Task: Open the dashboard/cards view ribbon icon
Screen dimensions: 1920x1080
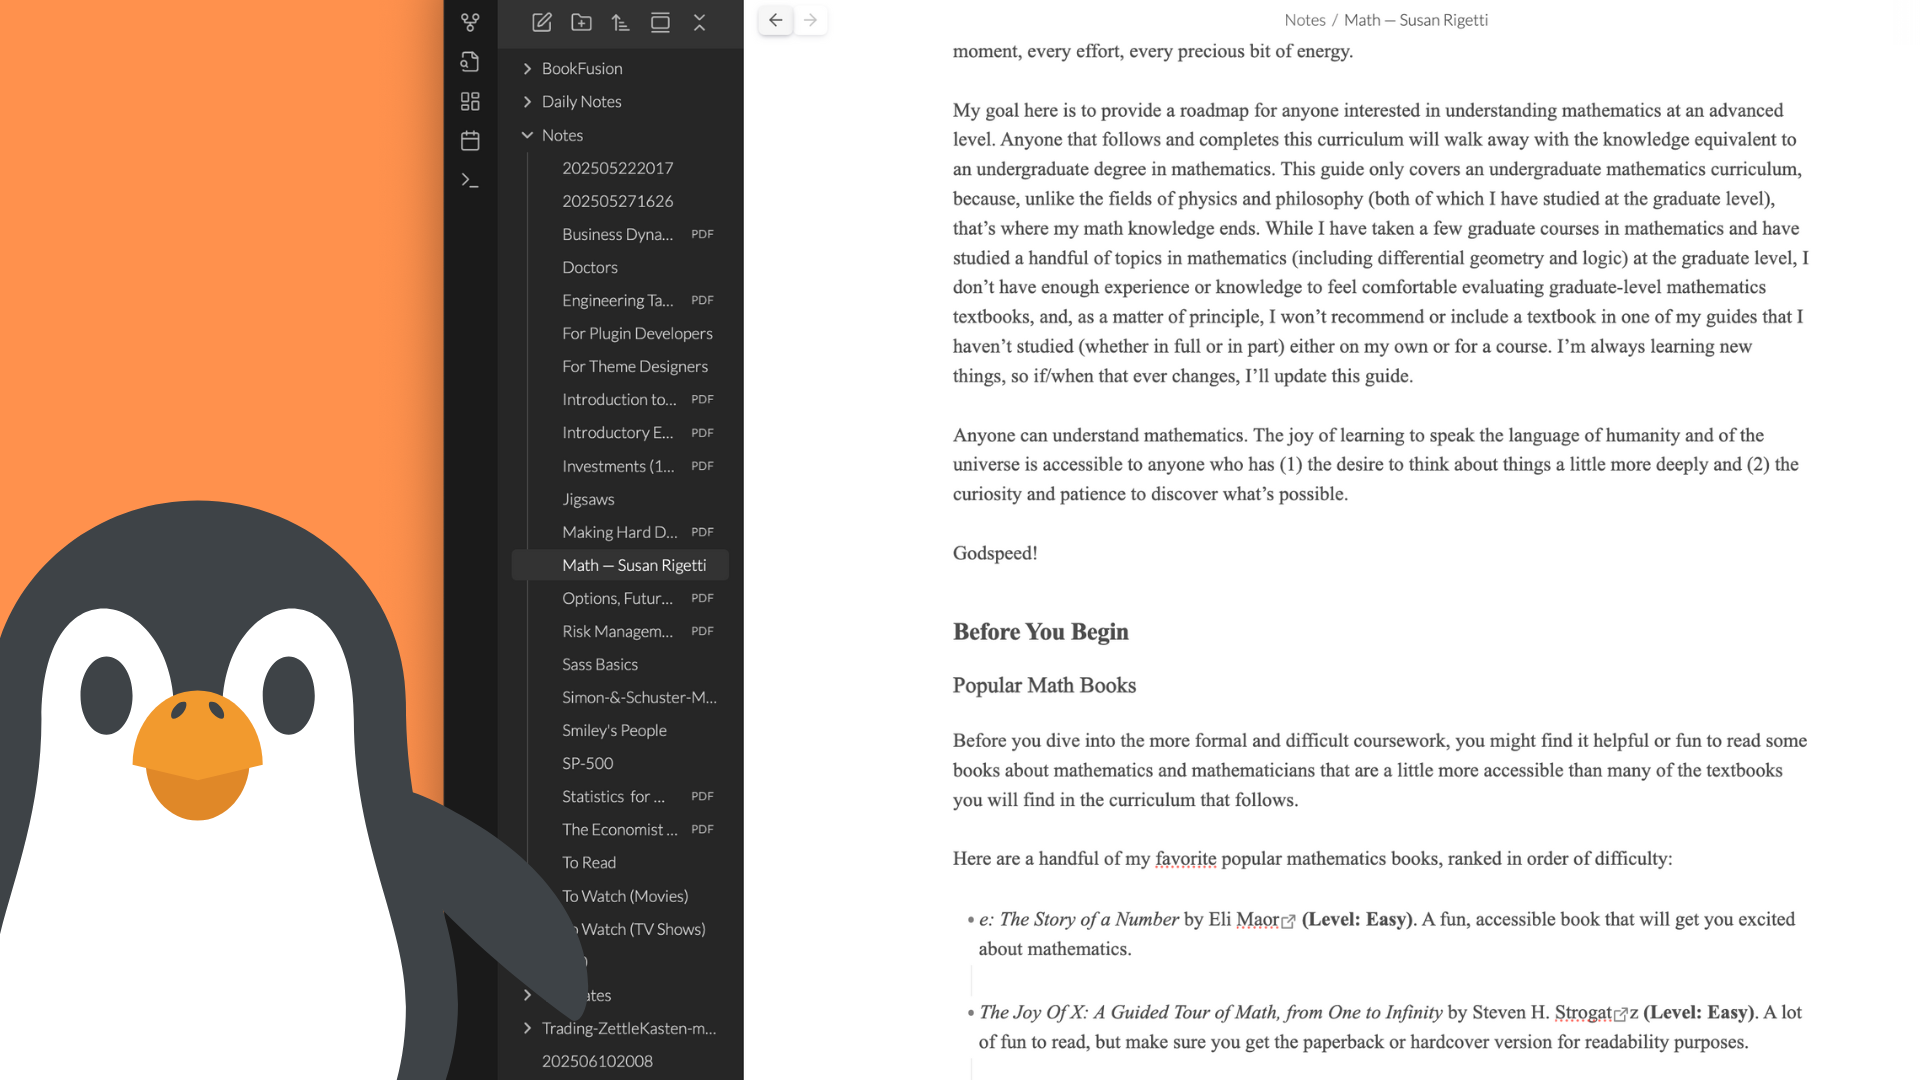Action: (470, 101)
